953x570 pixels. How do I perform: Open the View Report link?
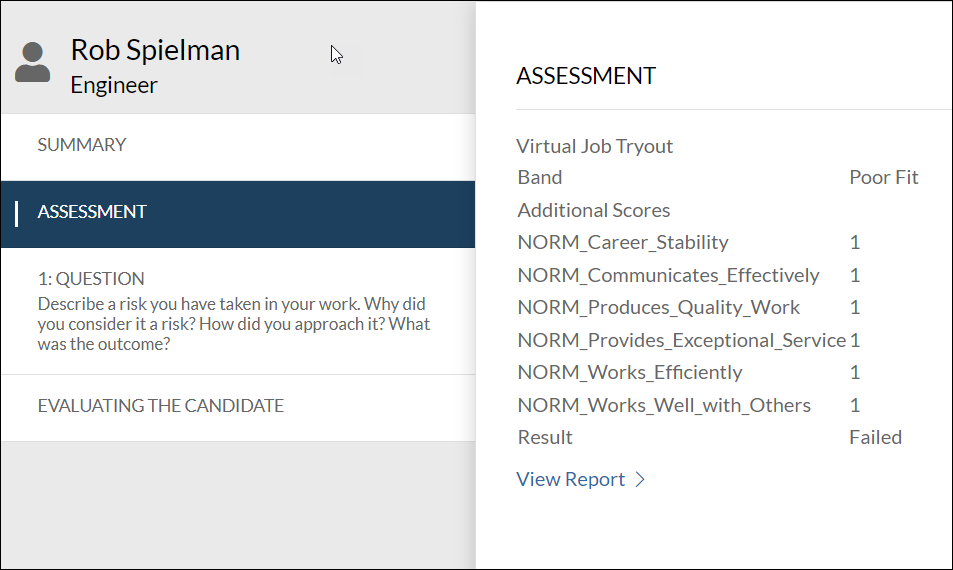(571, 479)
